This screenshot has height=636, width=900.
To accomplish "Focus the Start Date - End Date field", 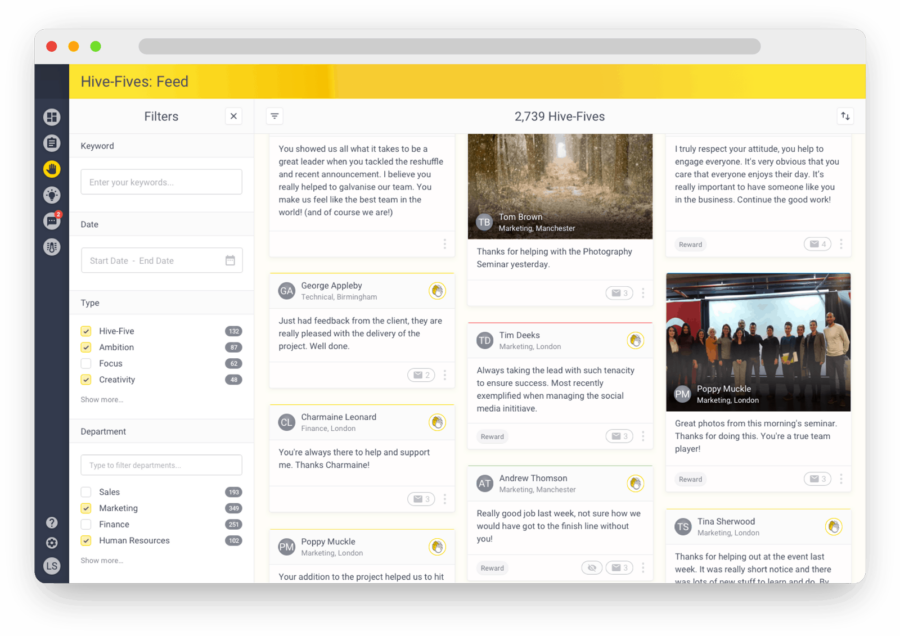I will pyautogui.click(x=161, y=260).
